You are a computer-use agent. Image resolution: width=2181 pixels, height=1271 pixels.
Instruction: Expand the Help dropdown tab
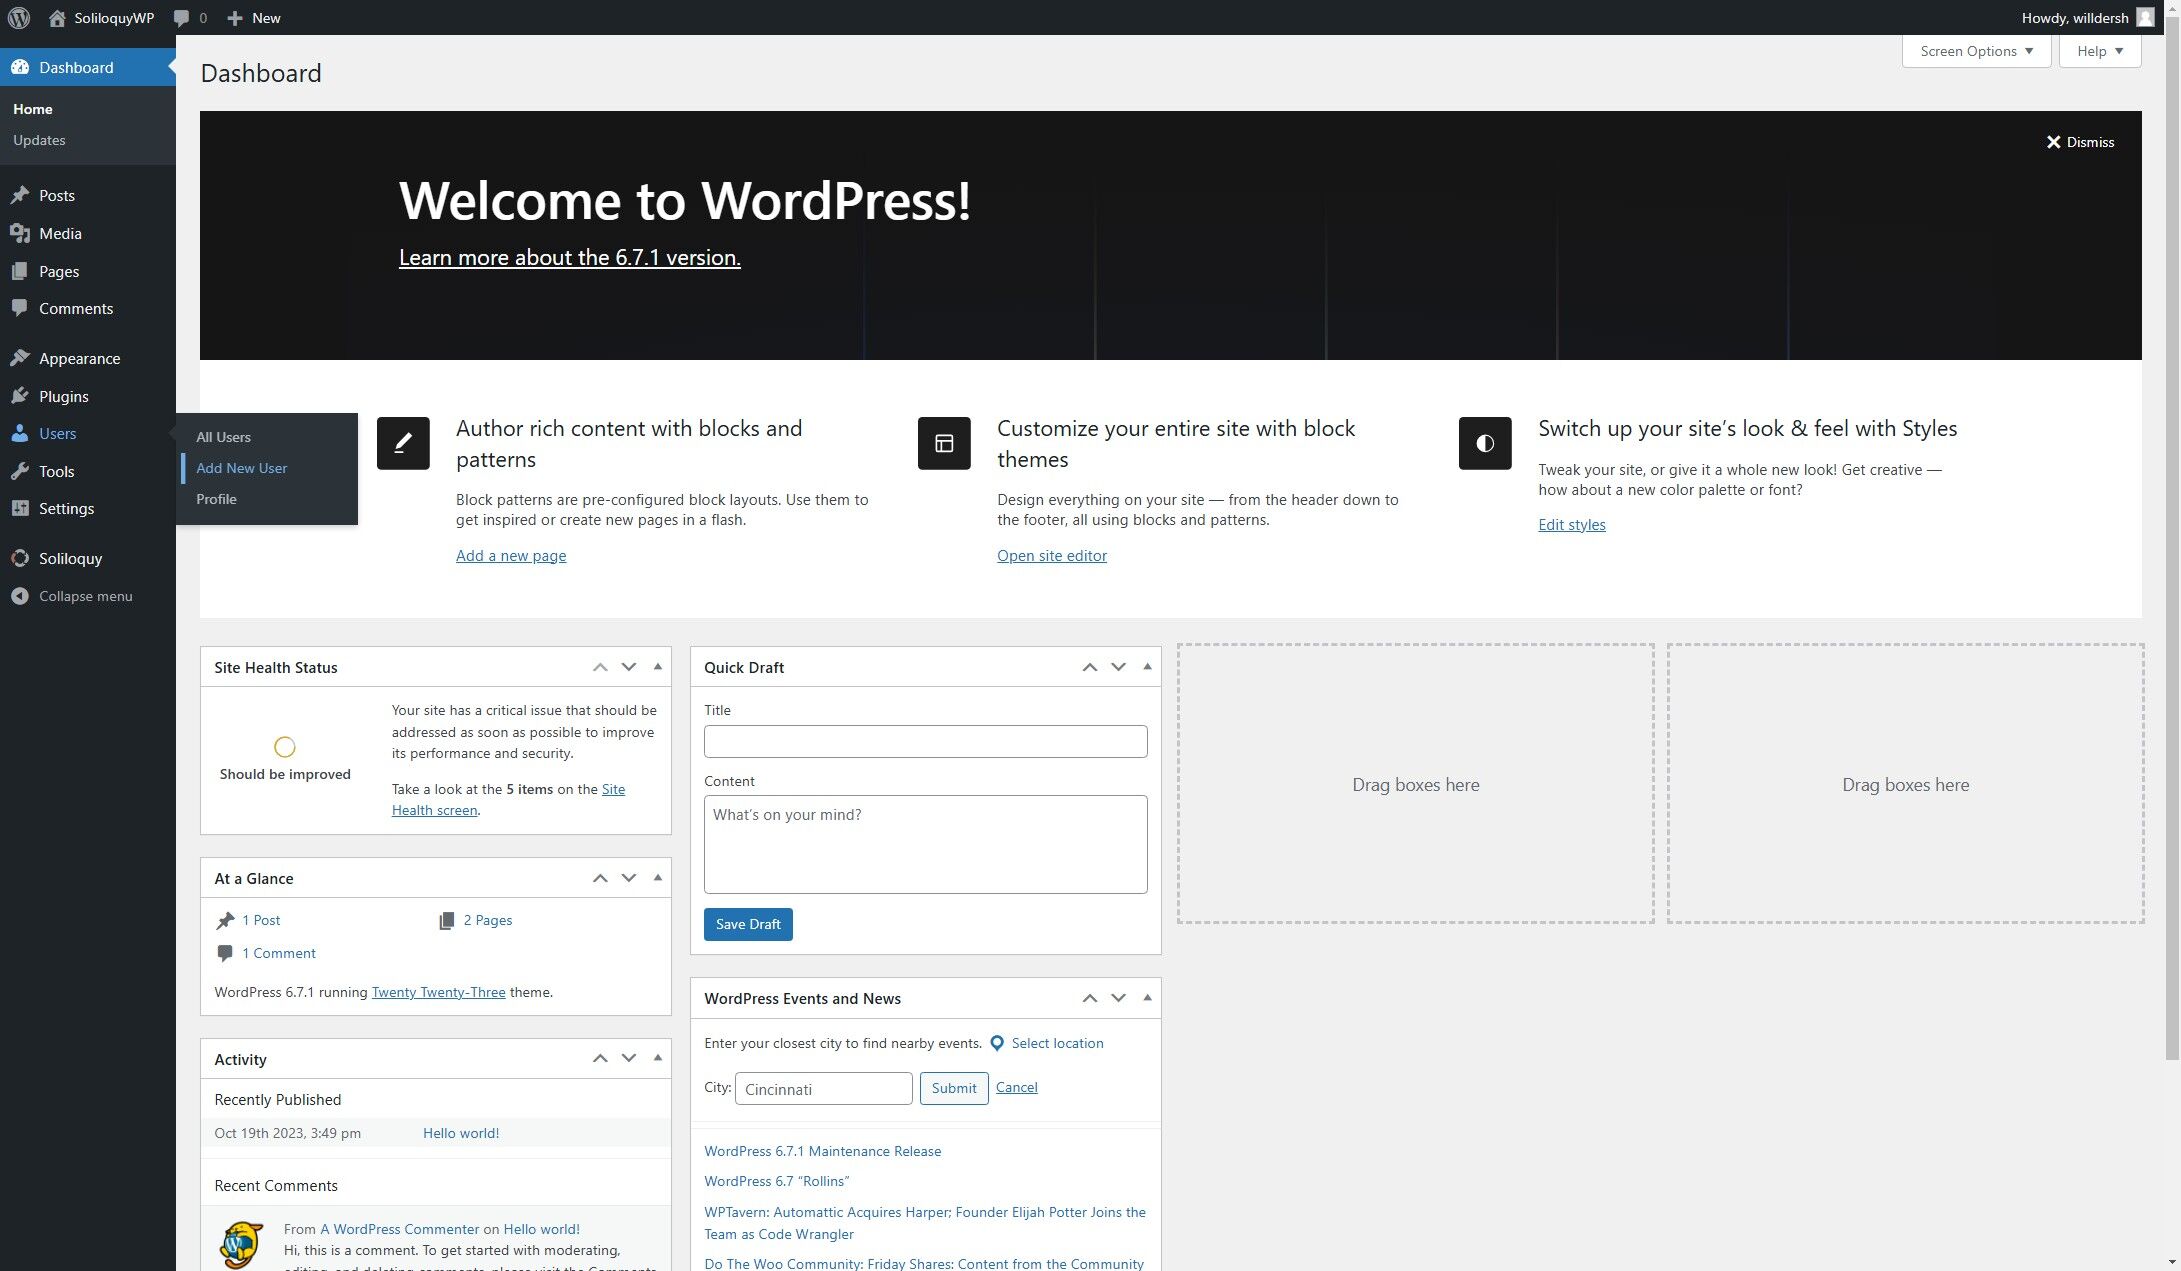(x=2099, y=51)
